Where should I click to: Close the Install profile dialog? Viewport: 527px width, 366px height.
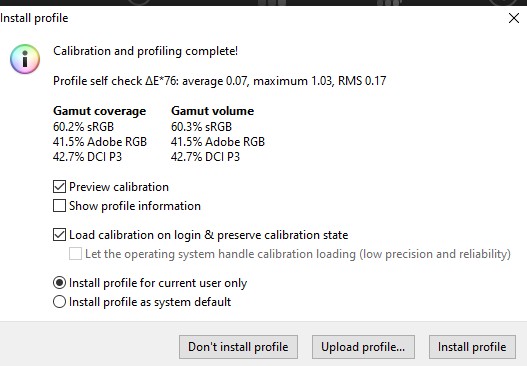[514, 18]
